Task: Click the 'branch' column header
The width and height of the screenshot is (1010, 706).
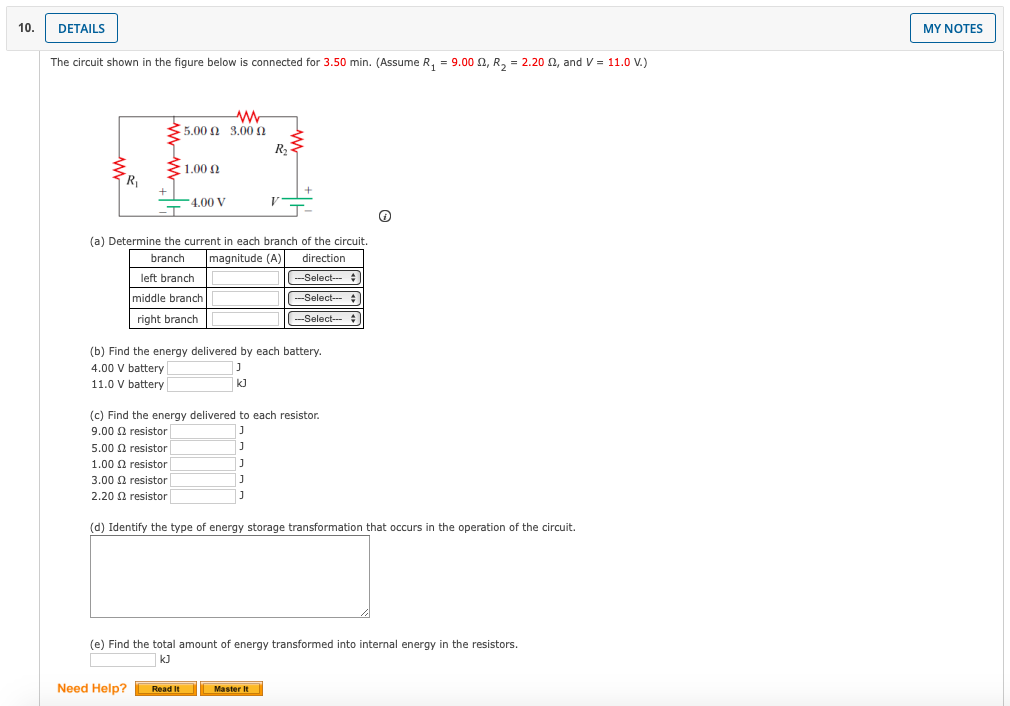Action: [167, 258]
